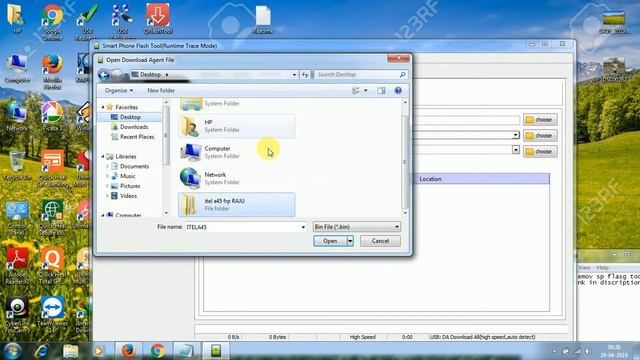Click middle choose button in Flash Tool

[540, 136]
